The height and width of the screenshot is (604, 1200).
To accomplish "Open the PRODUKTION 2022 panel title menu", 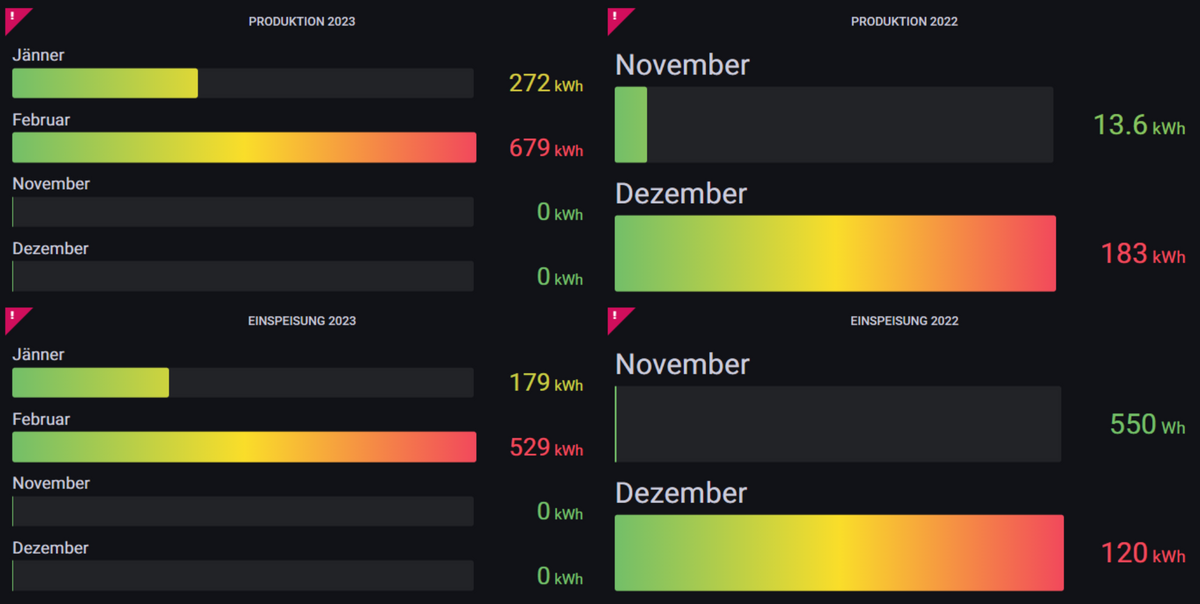I will [904, 21].
